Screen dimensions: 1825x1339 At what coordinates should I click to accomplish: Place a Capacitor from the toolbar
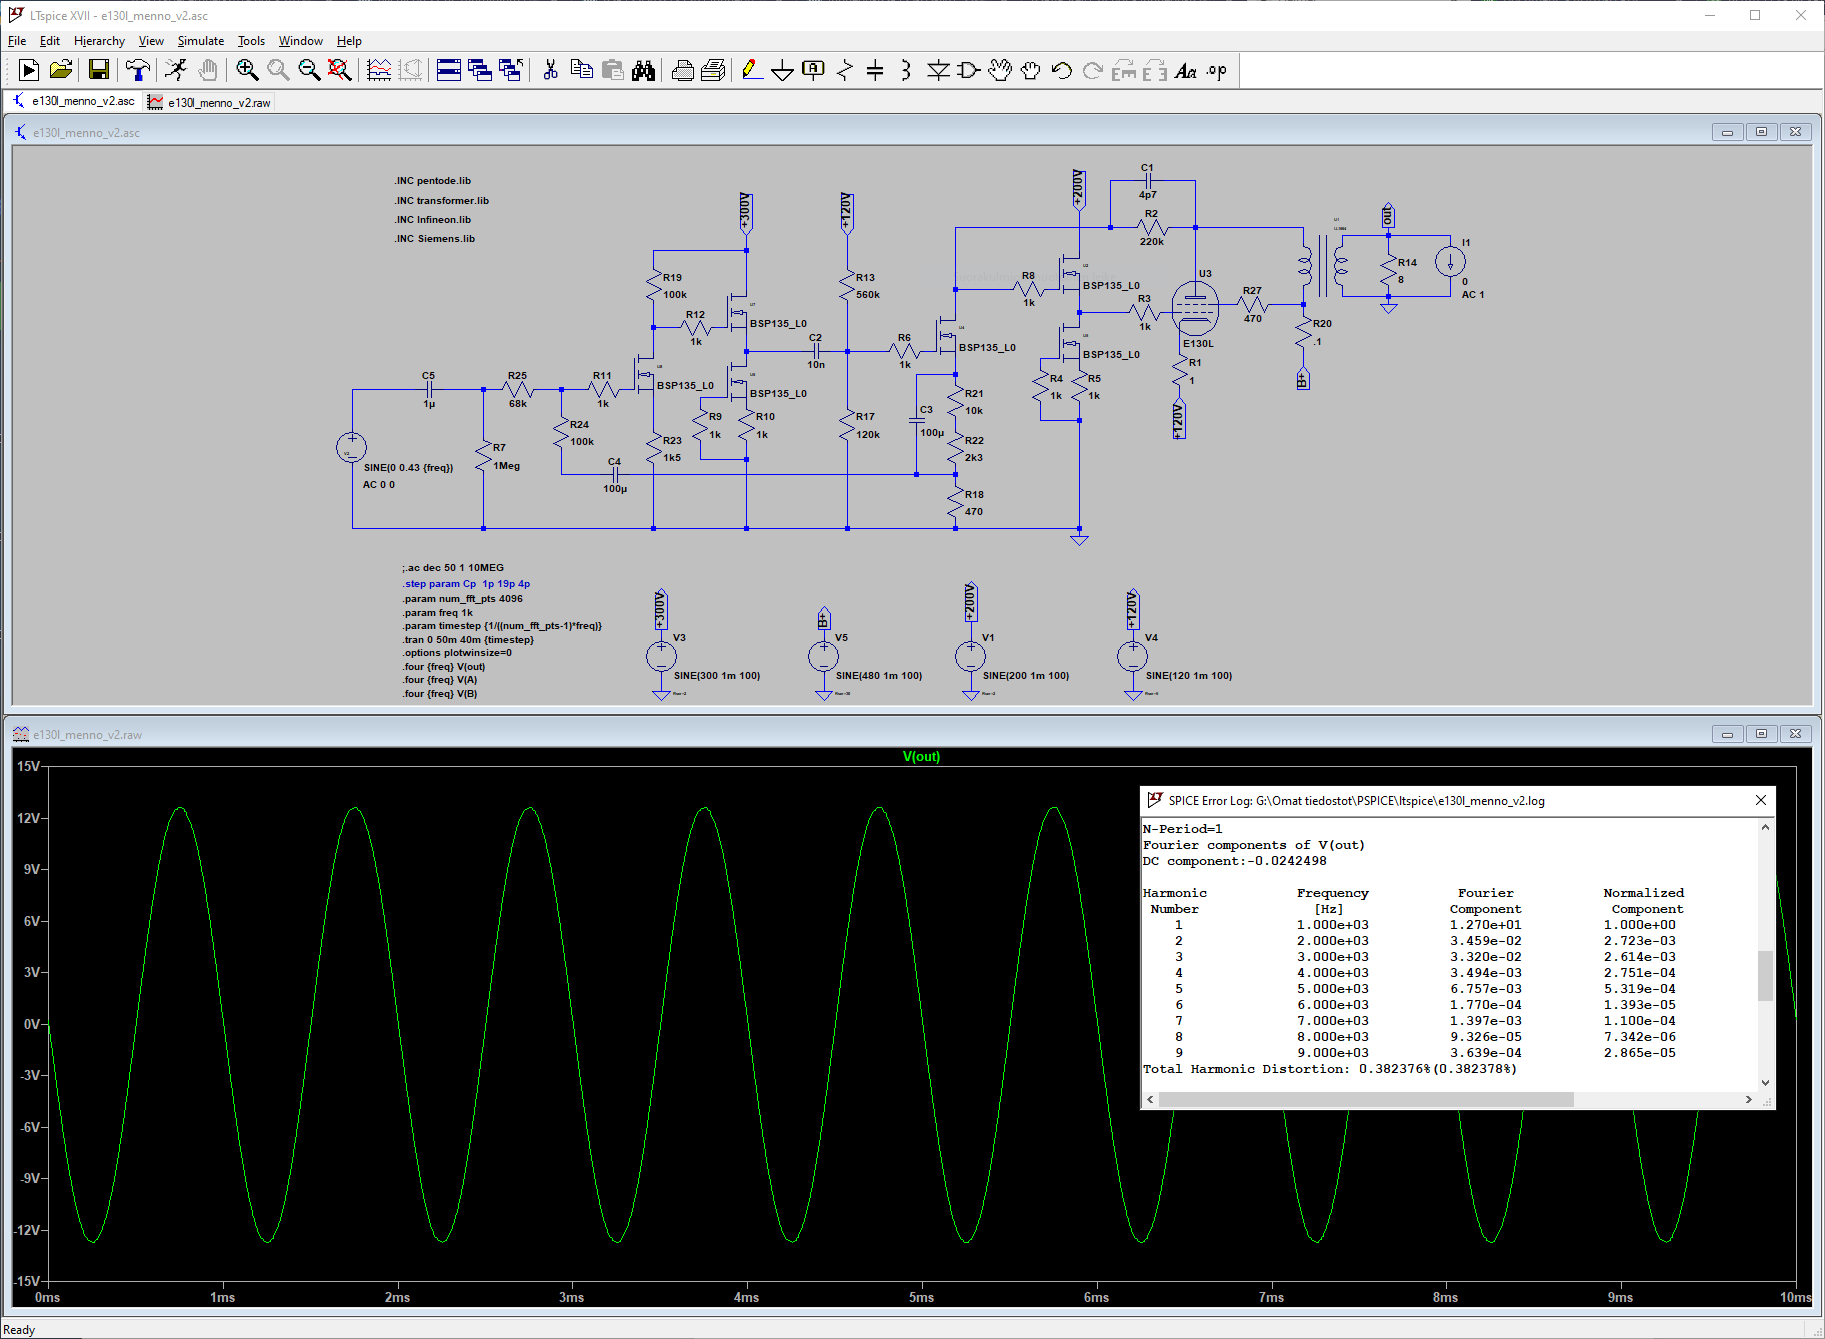click(x=875, y=70)
